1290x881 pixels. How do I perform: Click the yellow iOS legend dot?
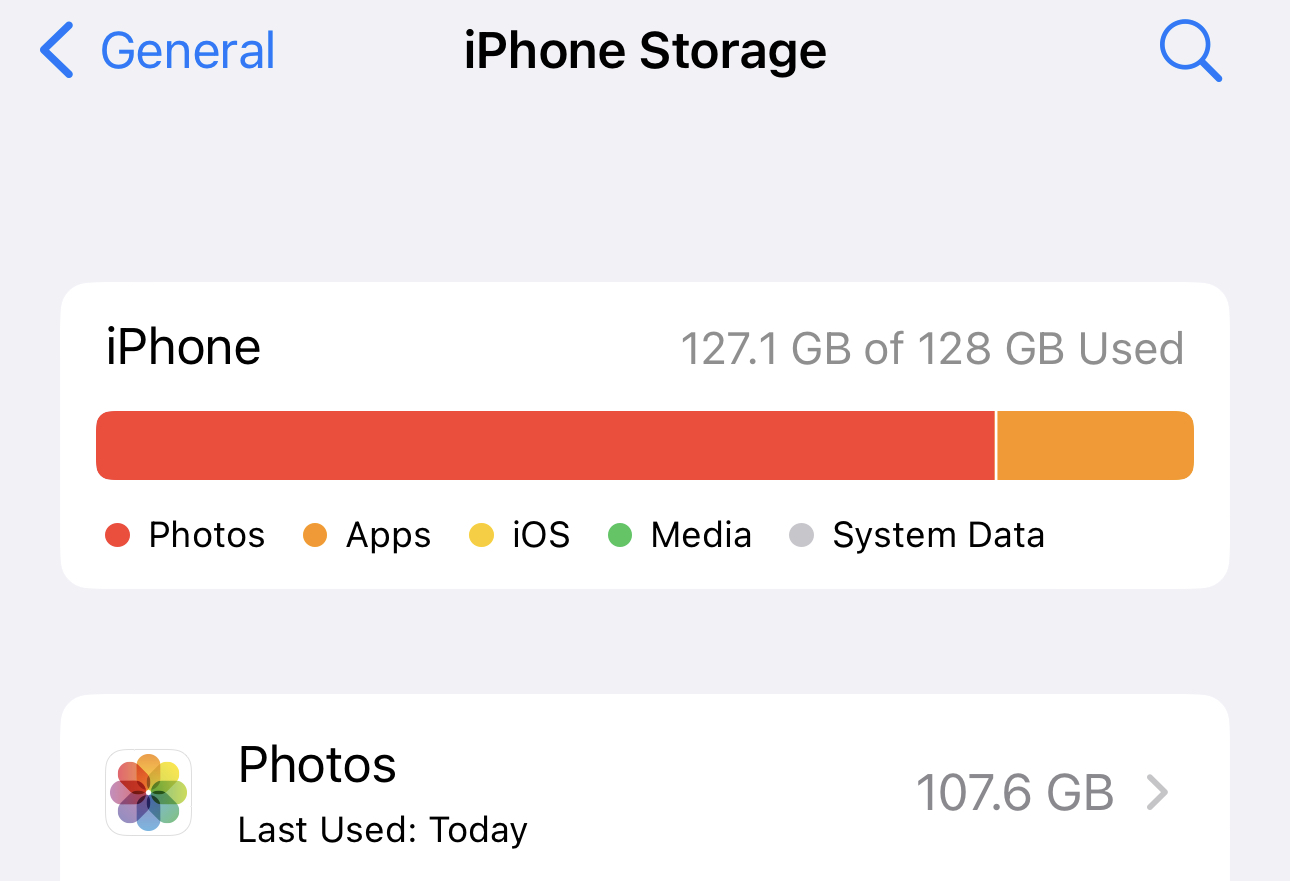click(482, 535)
